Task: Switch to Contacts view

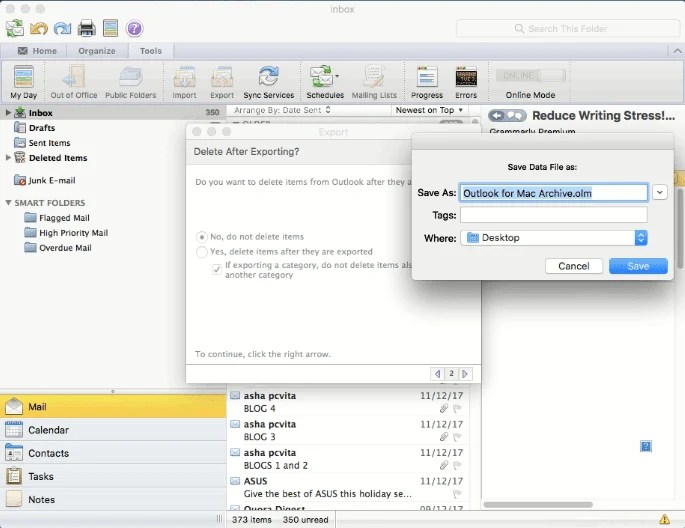Action: pos(113,453)
